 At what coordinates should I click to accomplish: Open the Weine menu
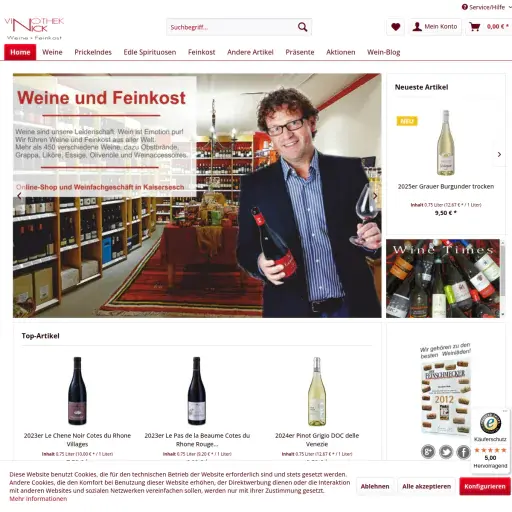tap(52, 52)
